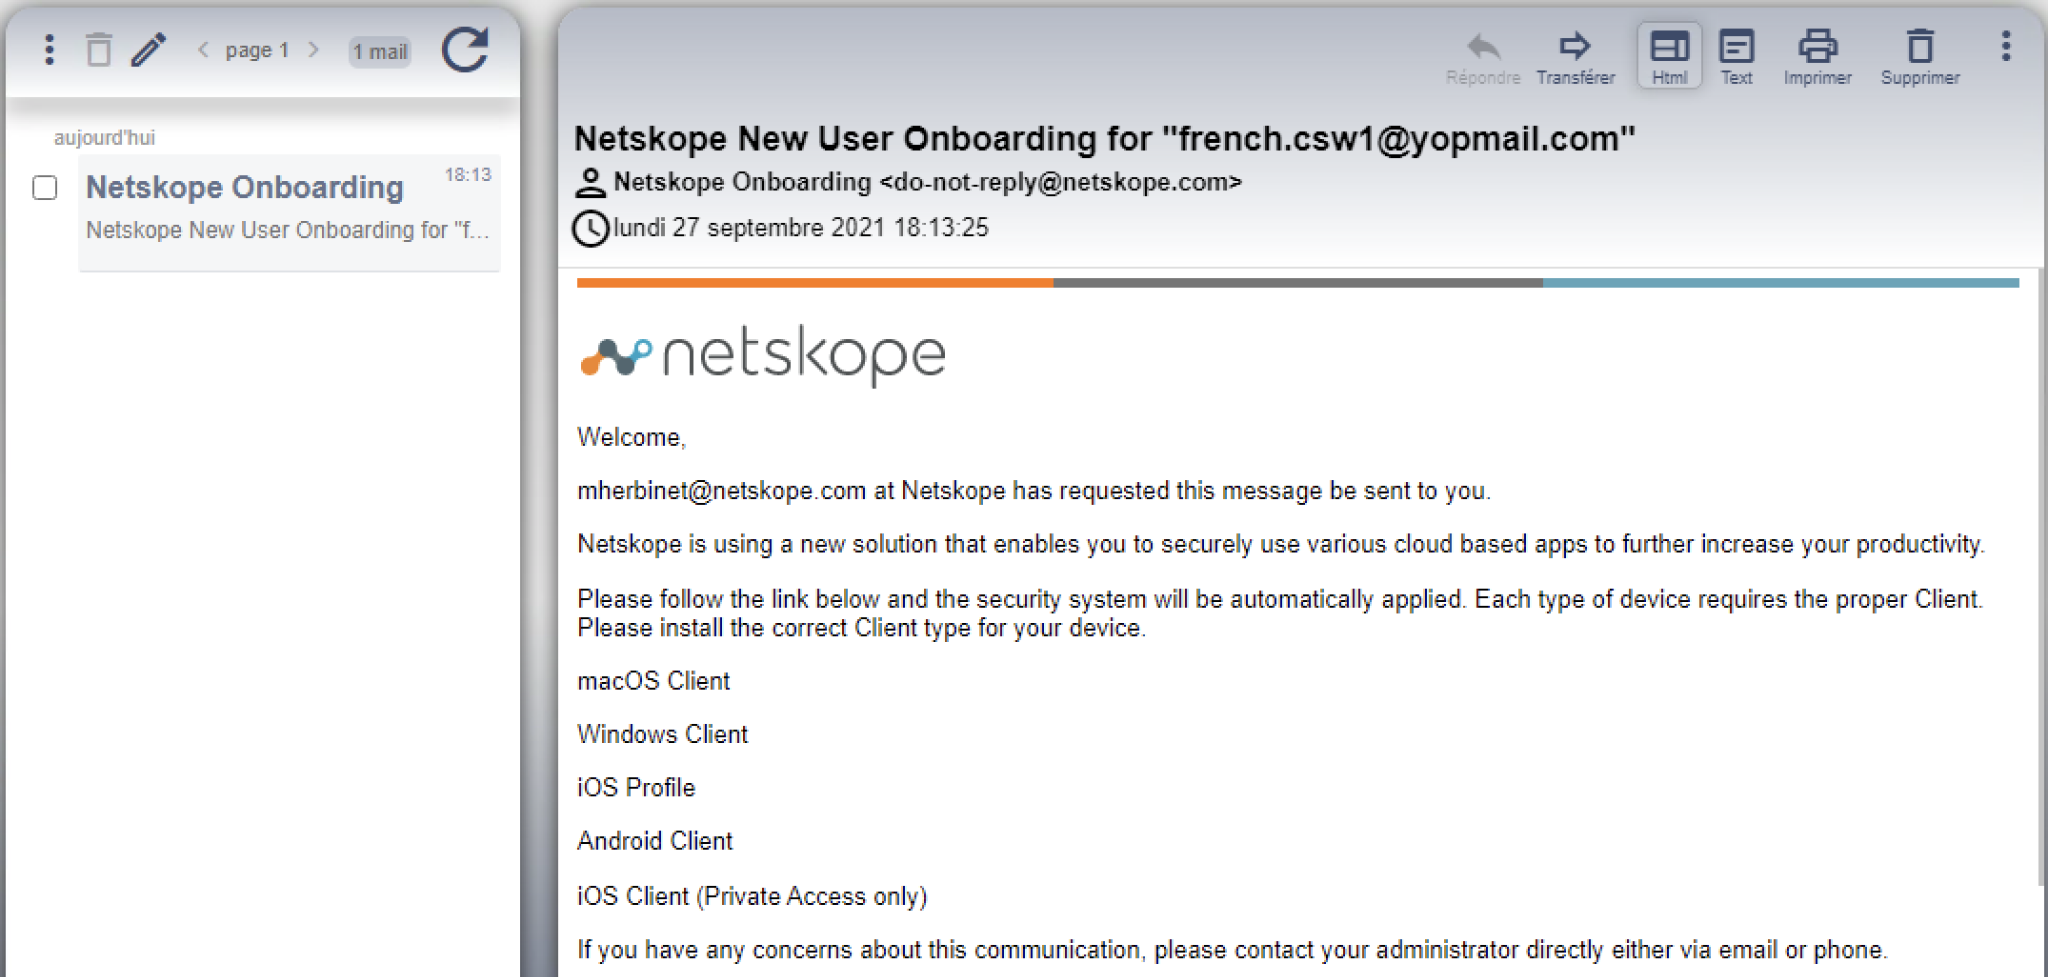Click the macOS Client link
Viewport: 2048px width, 977px height.
point(654,681)
